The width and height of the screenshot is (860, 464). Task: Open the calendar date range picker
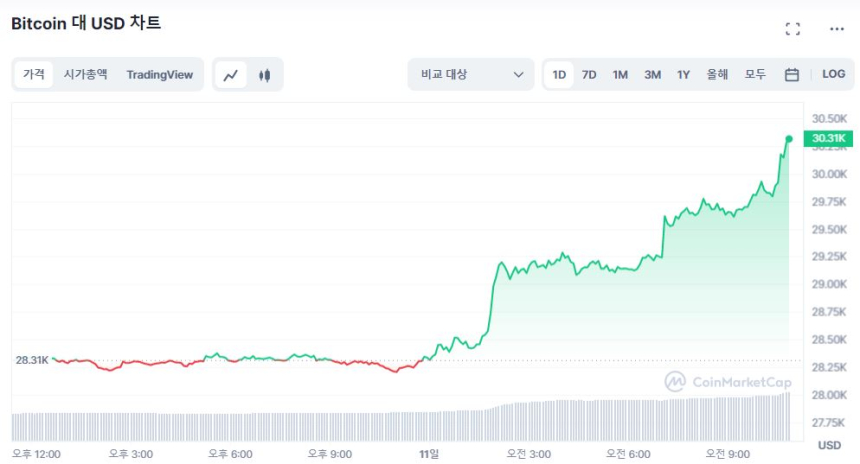(x=791, y=75)
